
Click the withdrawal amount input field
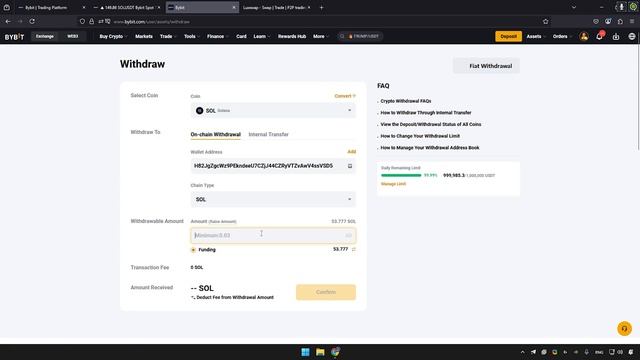(273, 236)
